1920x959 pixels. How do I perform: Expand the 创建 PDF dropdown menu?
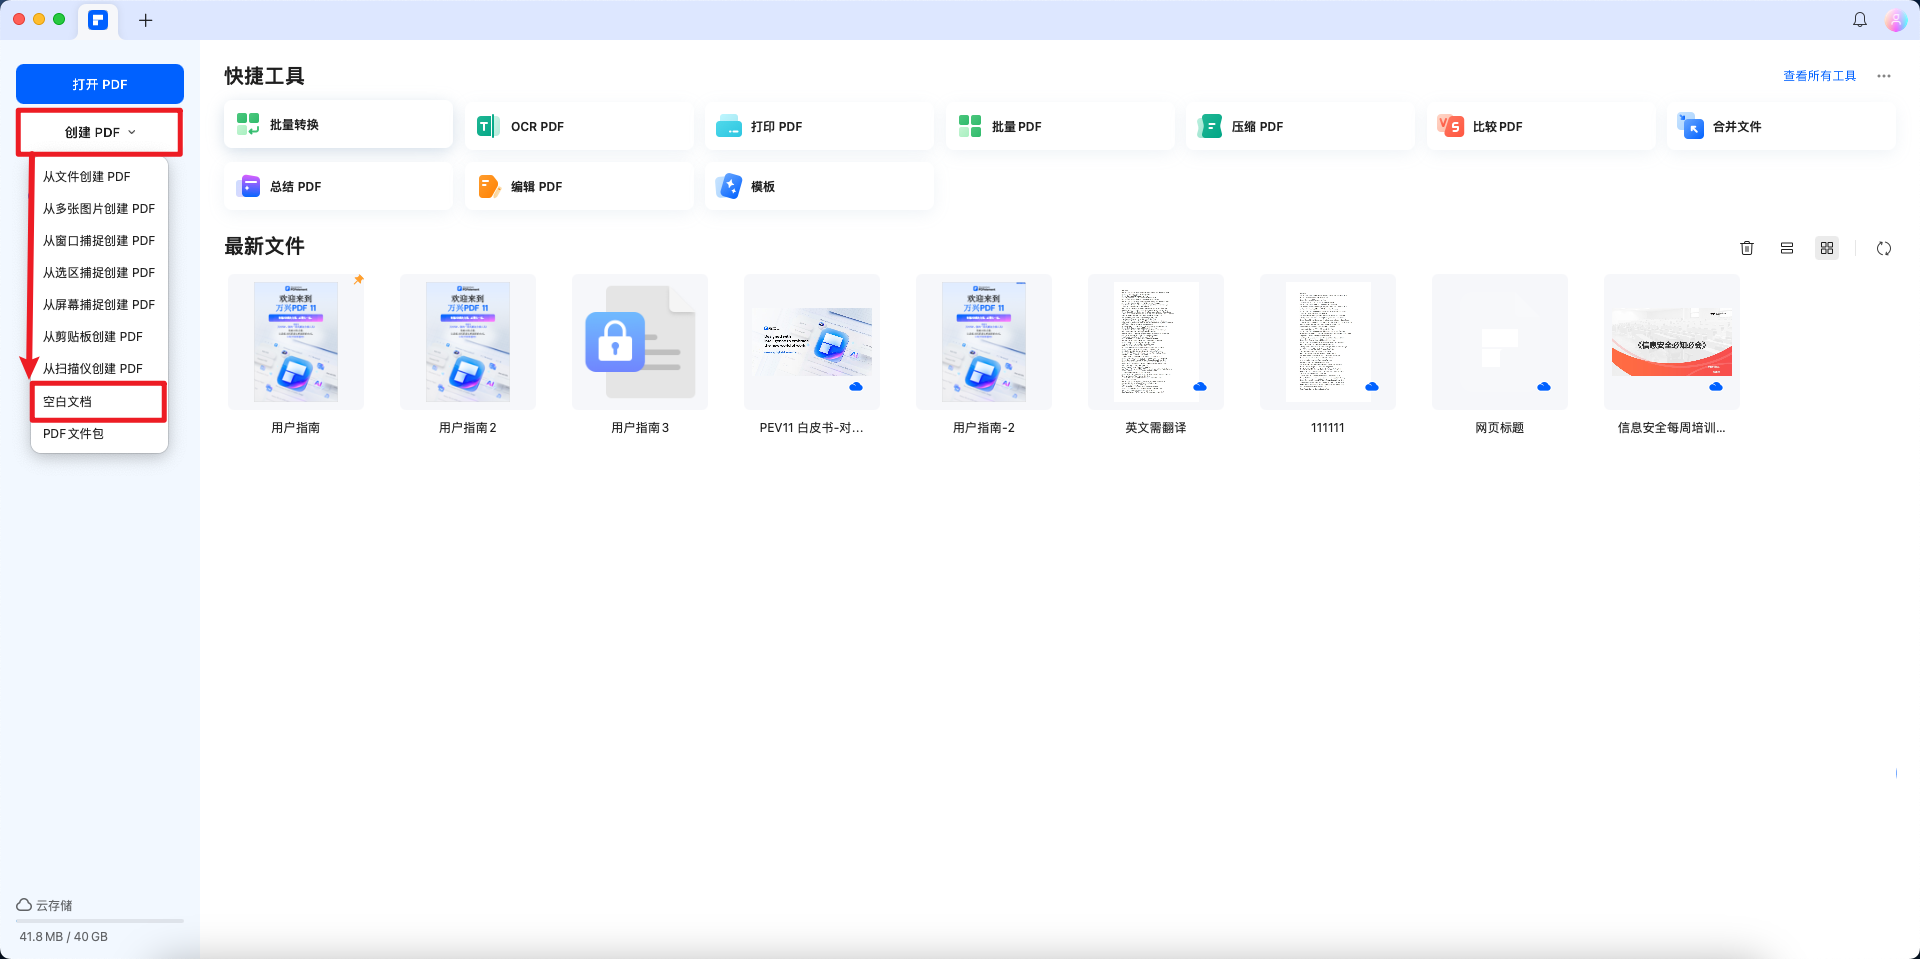coord(99,131)
